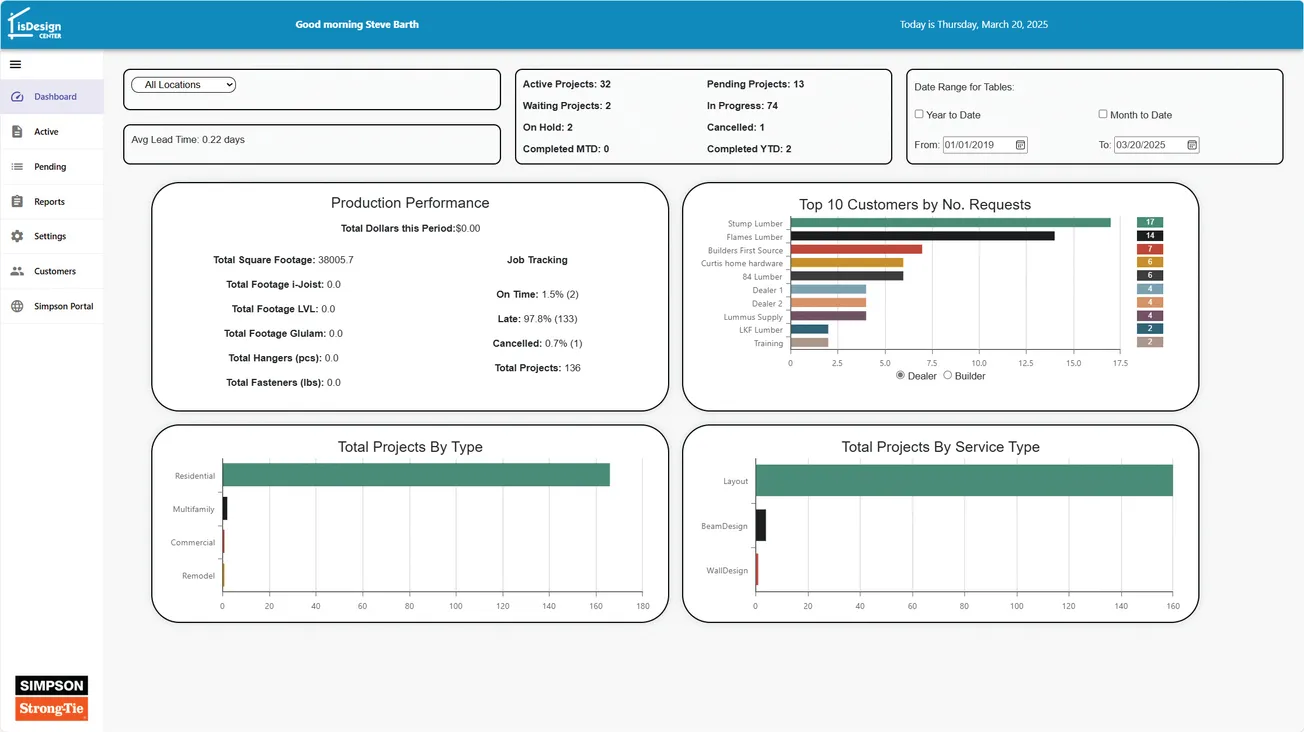This screenshot has width=1304, height=732.
Task: Enable the Year to Date checkbox
Action: pos(918,114)
